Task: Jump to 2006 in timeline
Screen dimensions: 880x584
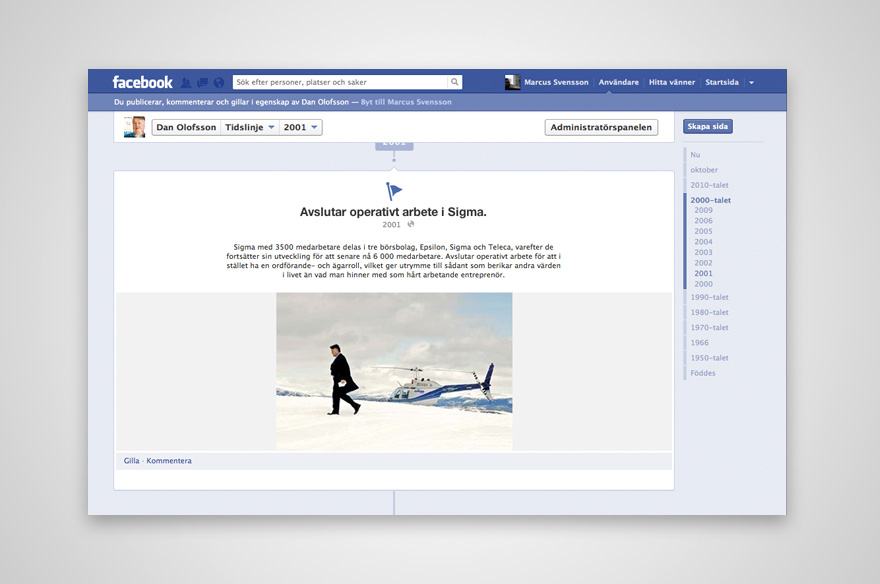Action: [x=703, y=221]
